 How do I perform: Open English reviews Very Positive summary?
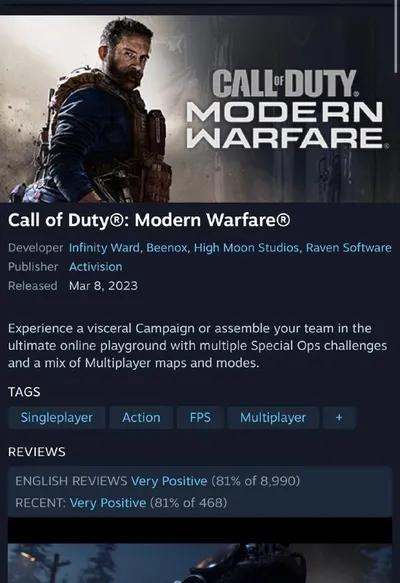[x=169, y=481]
